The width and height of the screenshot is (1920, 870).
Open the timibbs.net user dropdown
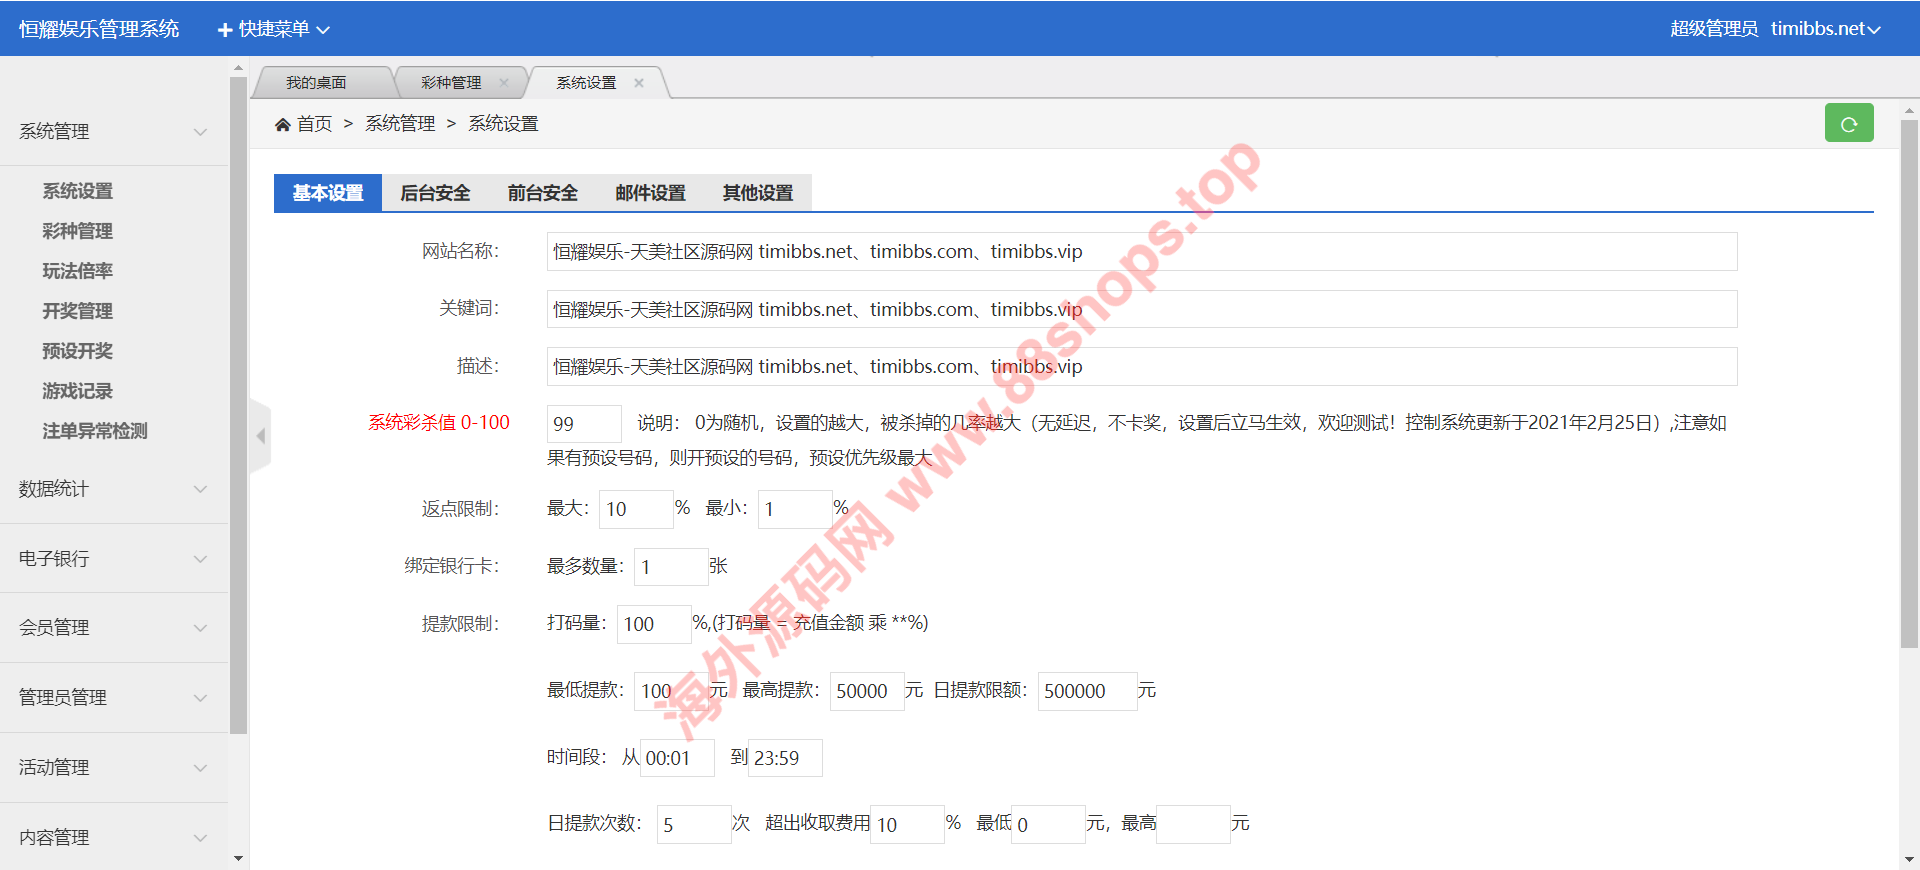[1825, 29]
